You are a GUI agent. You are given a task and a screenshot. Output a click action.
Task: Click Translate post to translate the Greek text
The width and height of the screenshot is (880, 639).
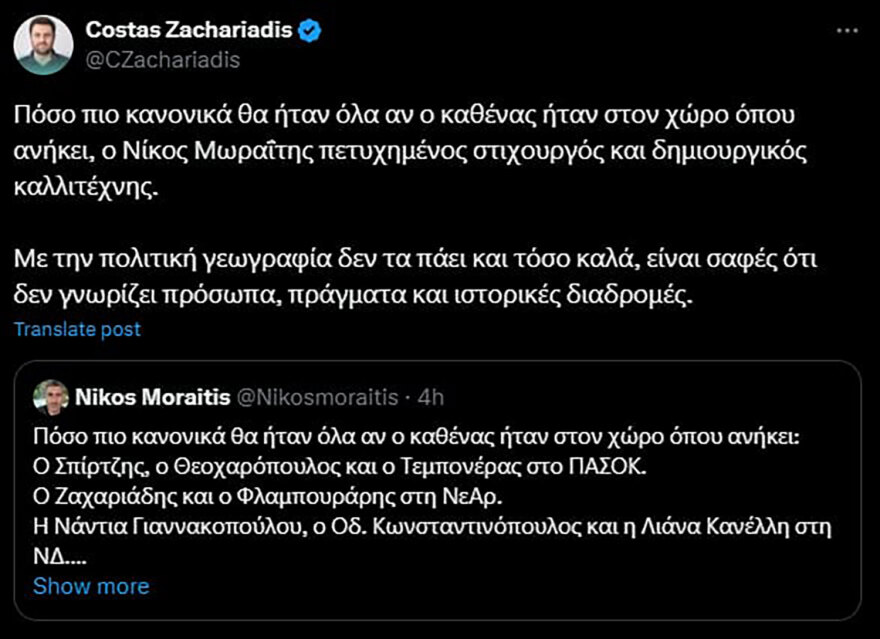[x=78, y=328]
